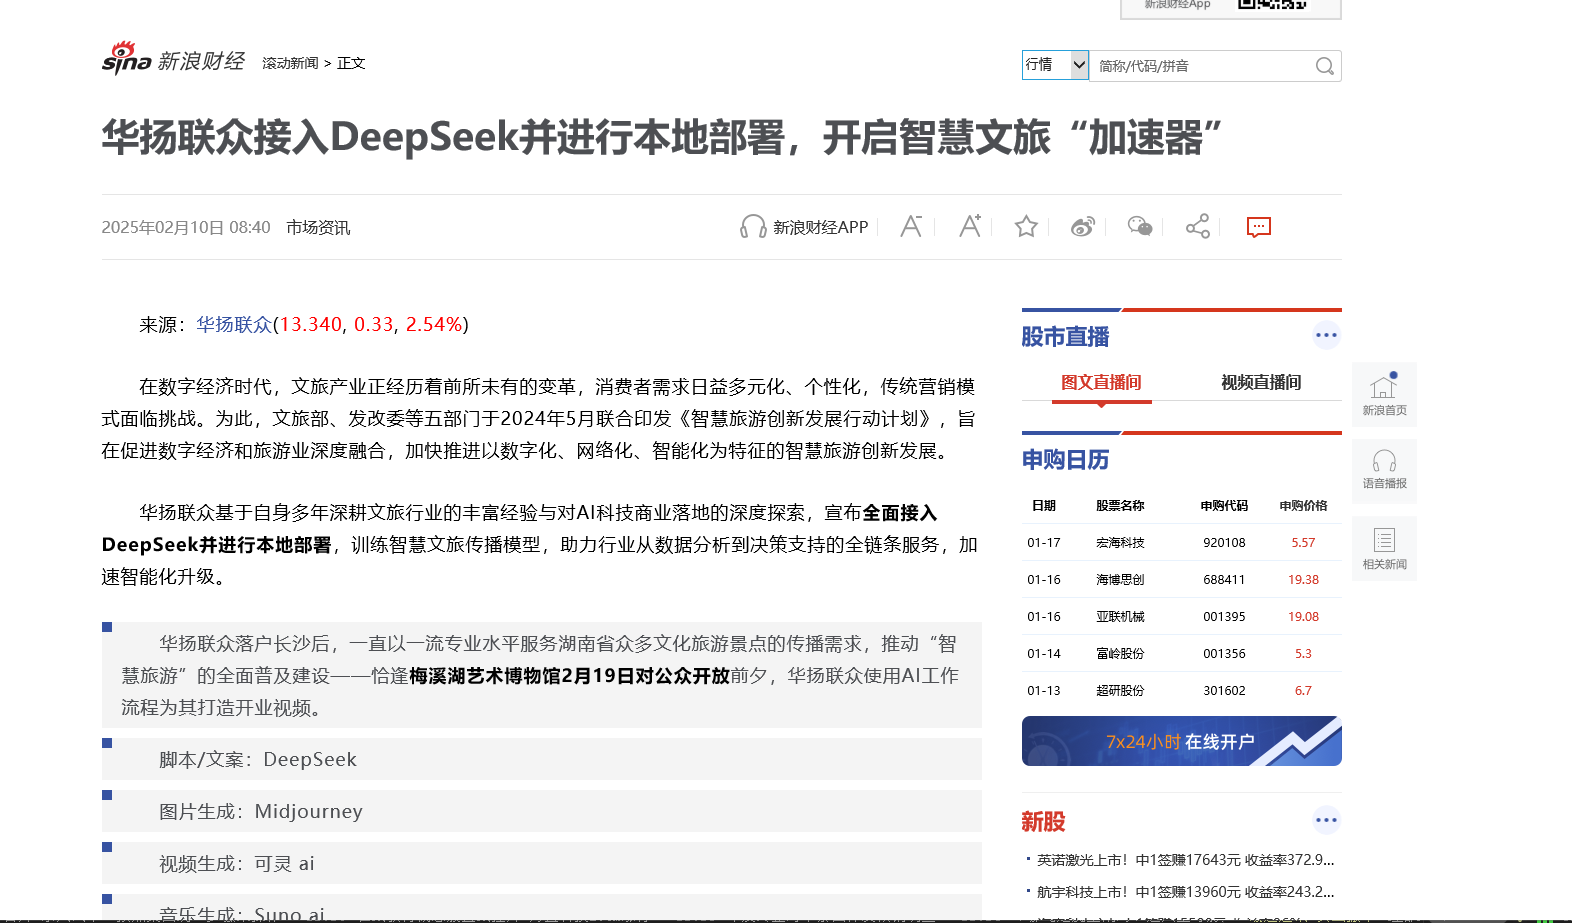Open 新浪财经APP link
The width and height of the screenshot is (1572, 923).
[x=820, y=227]
